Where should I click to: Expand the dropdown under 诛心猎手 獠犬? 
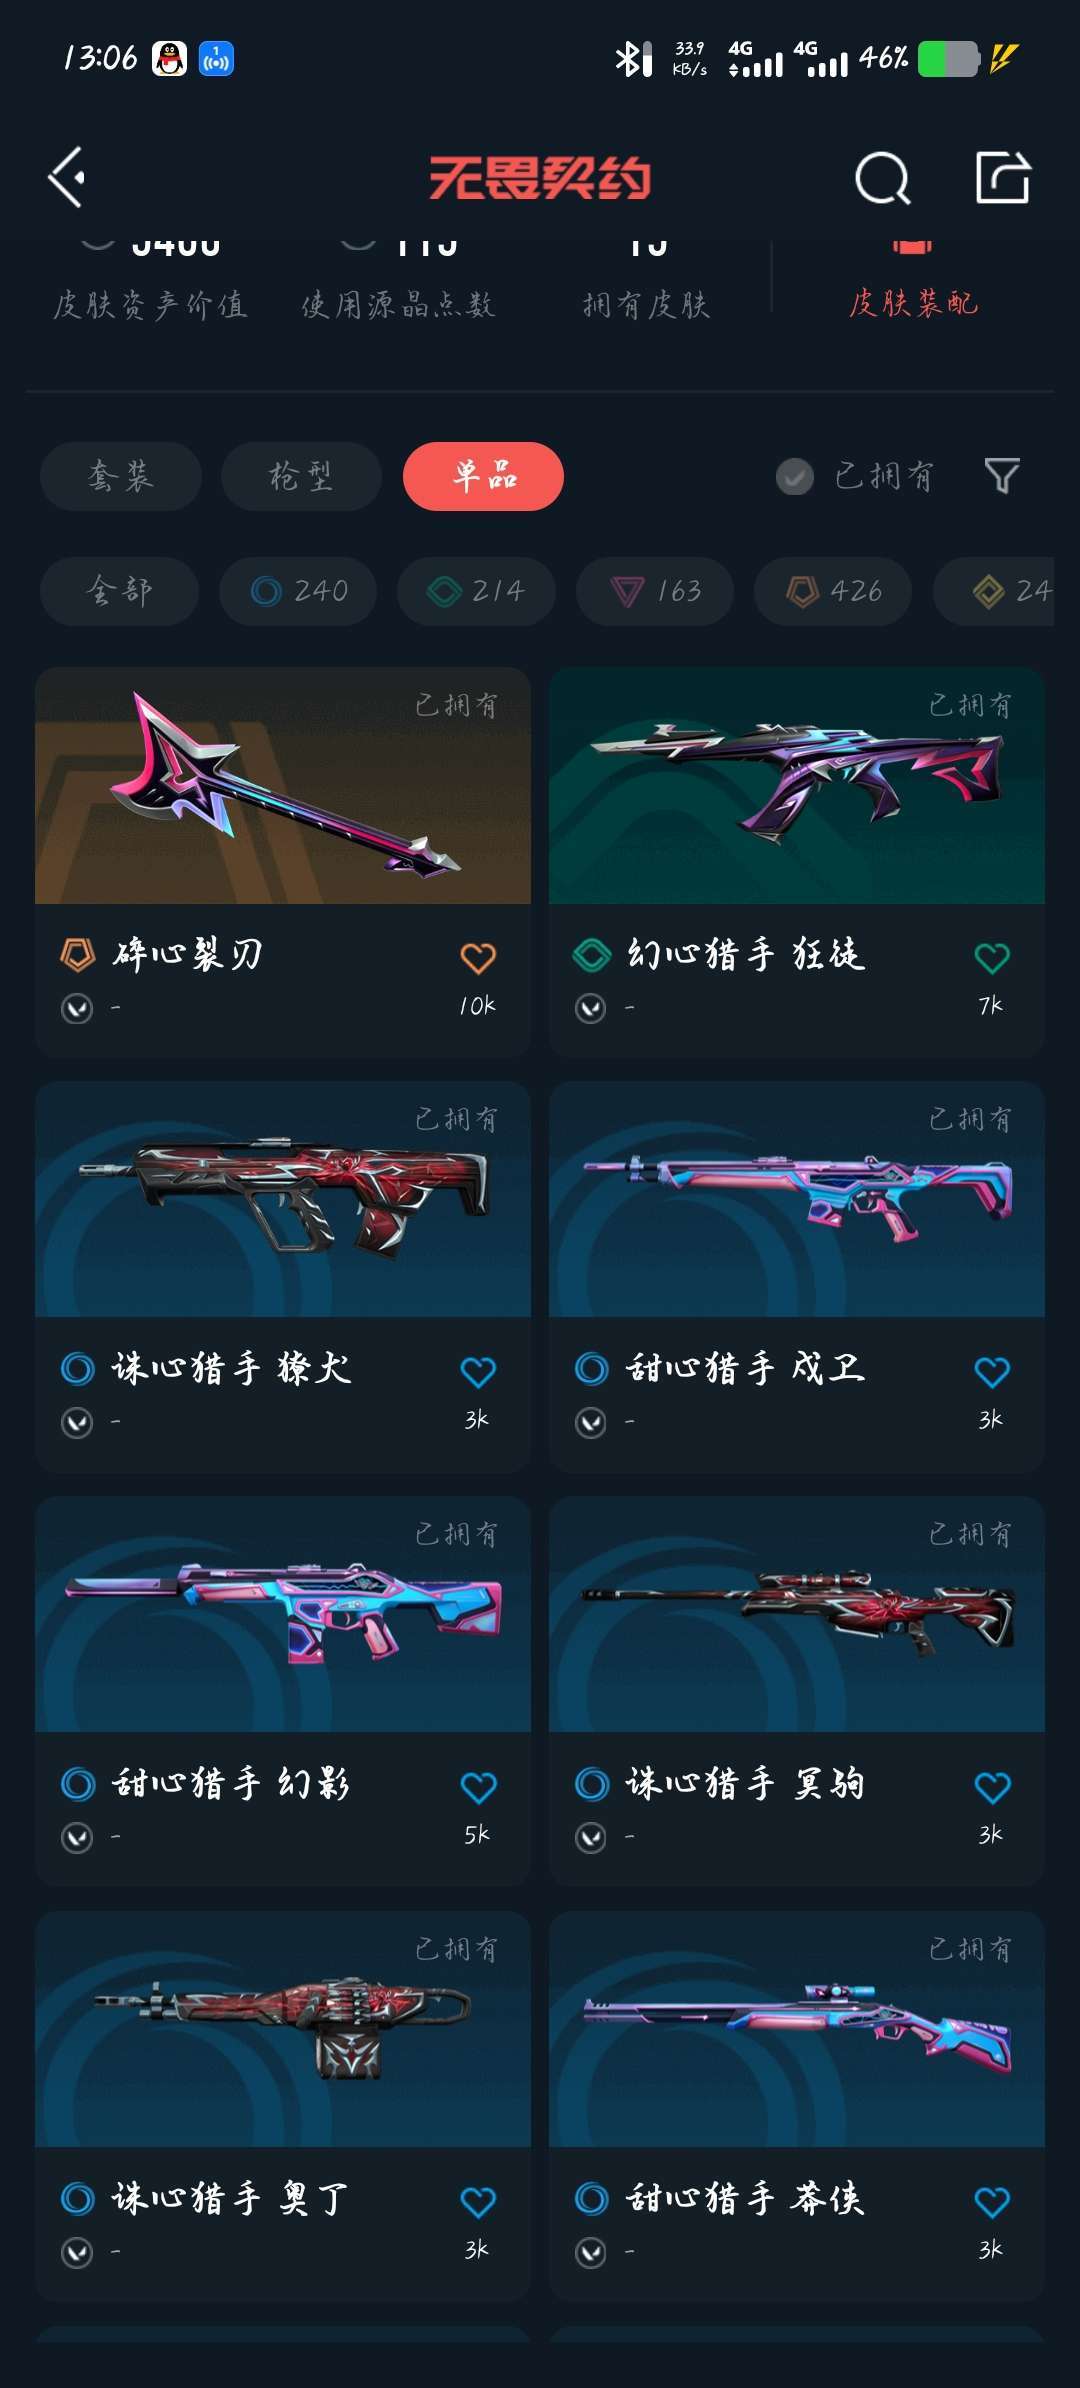click(x=77, y=1422)
